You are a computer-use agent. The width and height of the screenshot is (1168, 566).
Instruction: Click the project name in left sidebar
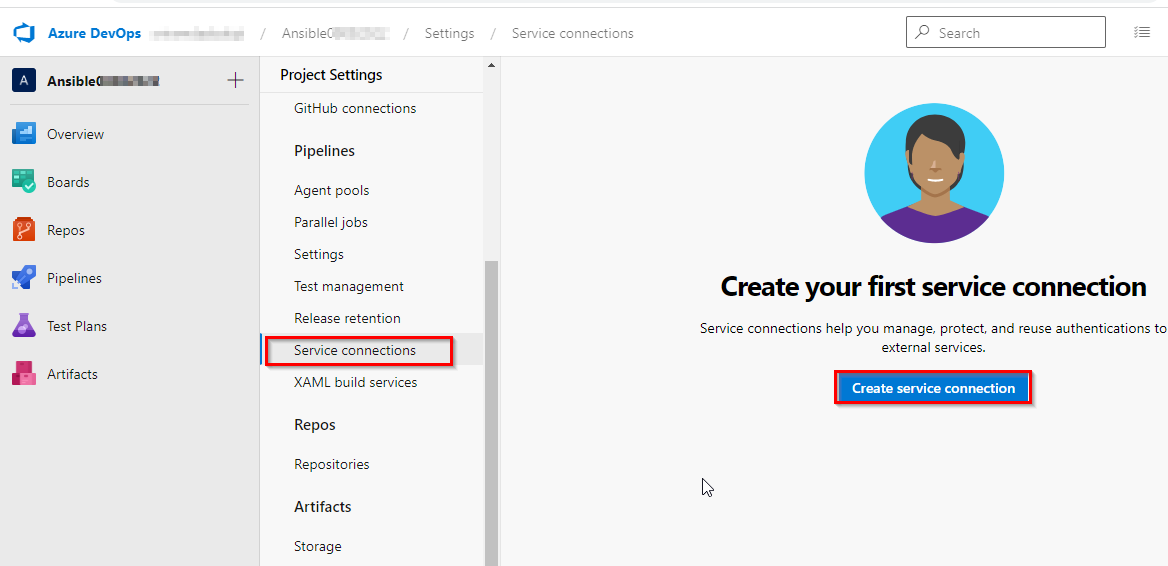103,80
